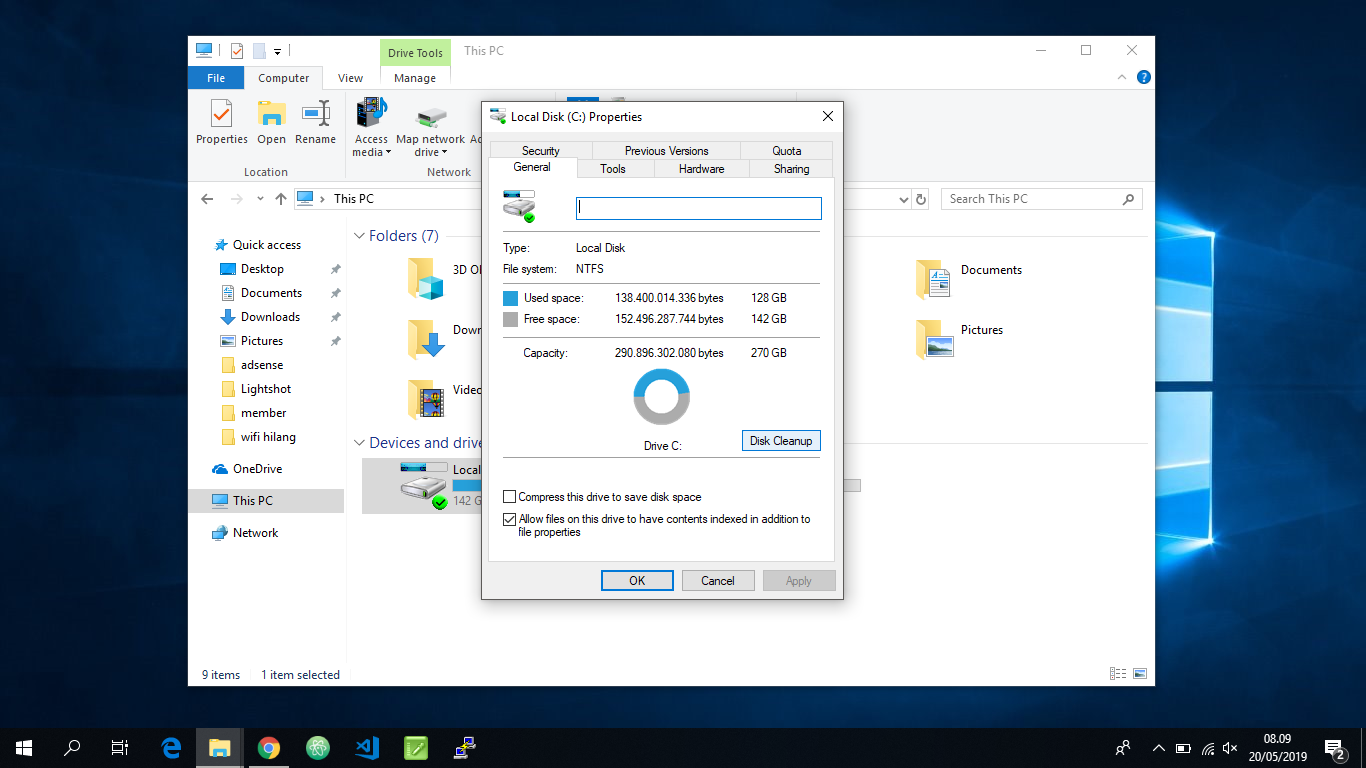Open Recent locations dropdown arrow
Viewport: 1366px width, 768px height.
260,199
